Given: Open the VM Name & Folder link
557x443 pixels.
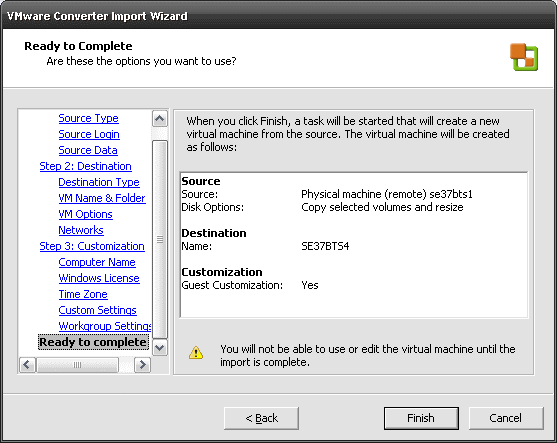Looking at the screenshot, I should tap(102, 198).
